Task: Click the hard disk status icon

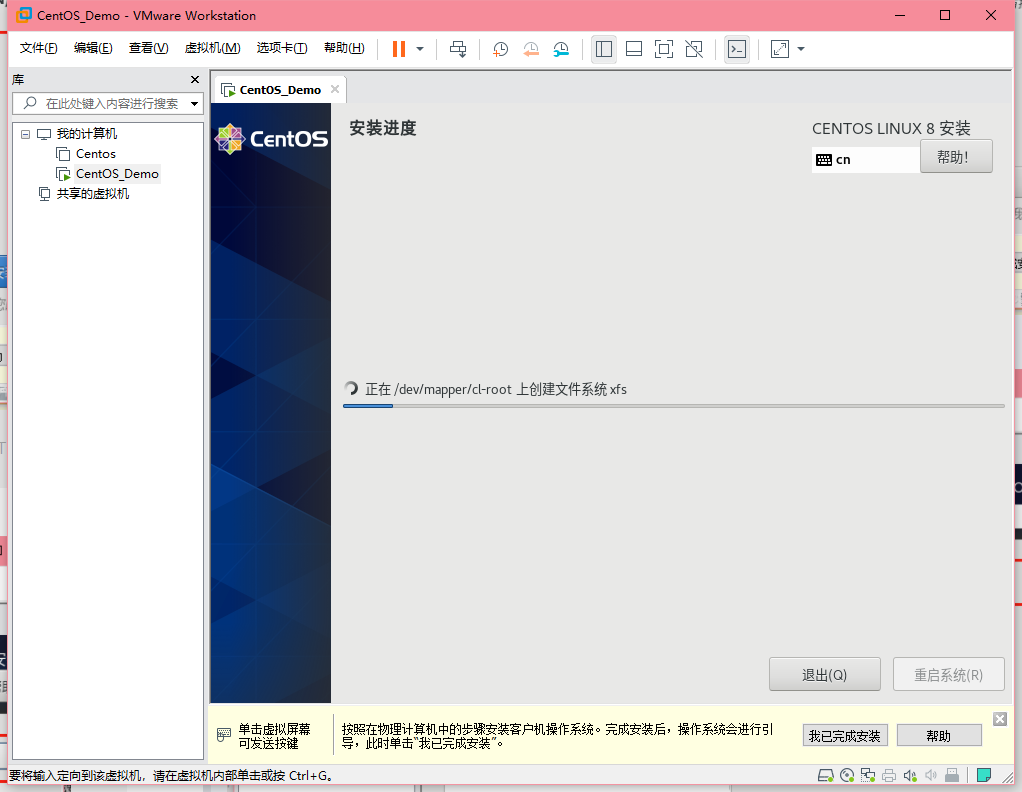Action: 826,775
